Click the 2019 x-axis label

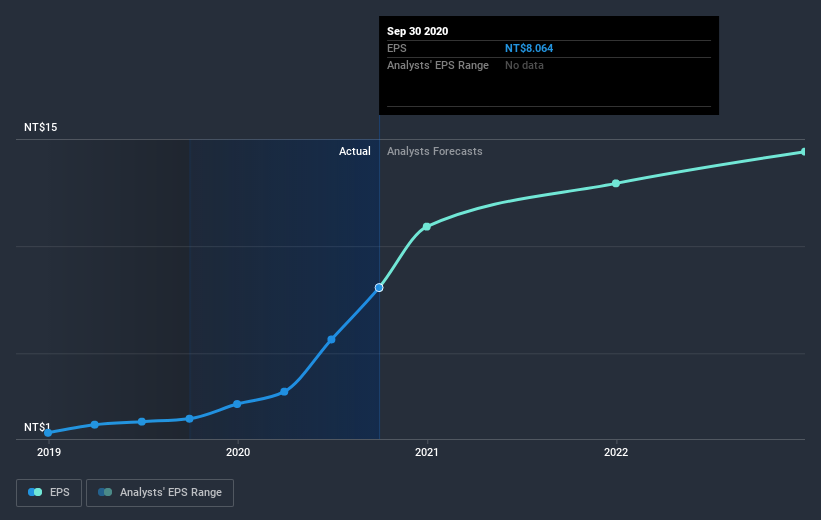(x=48, y=452)
